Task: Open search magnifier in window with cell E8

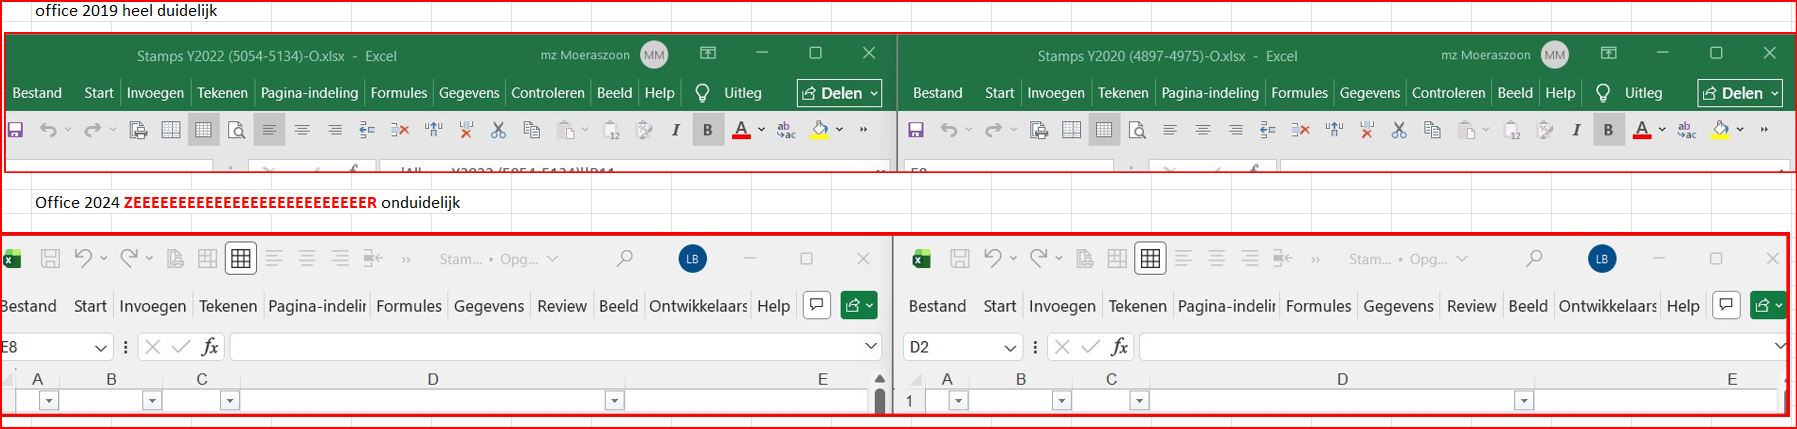Action: (625, 259)
